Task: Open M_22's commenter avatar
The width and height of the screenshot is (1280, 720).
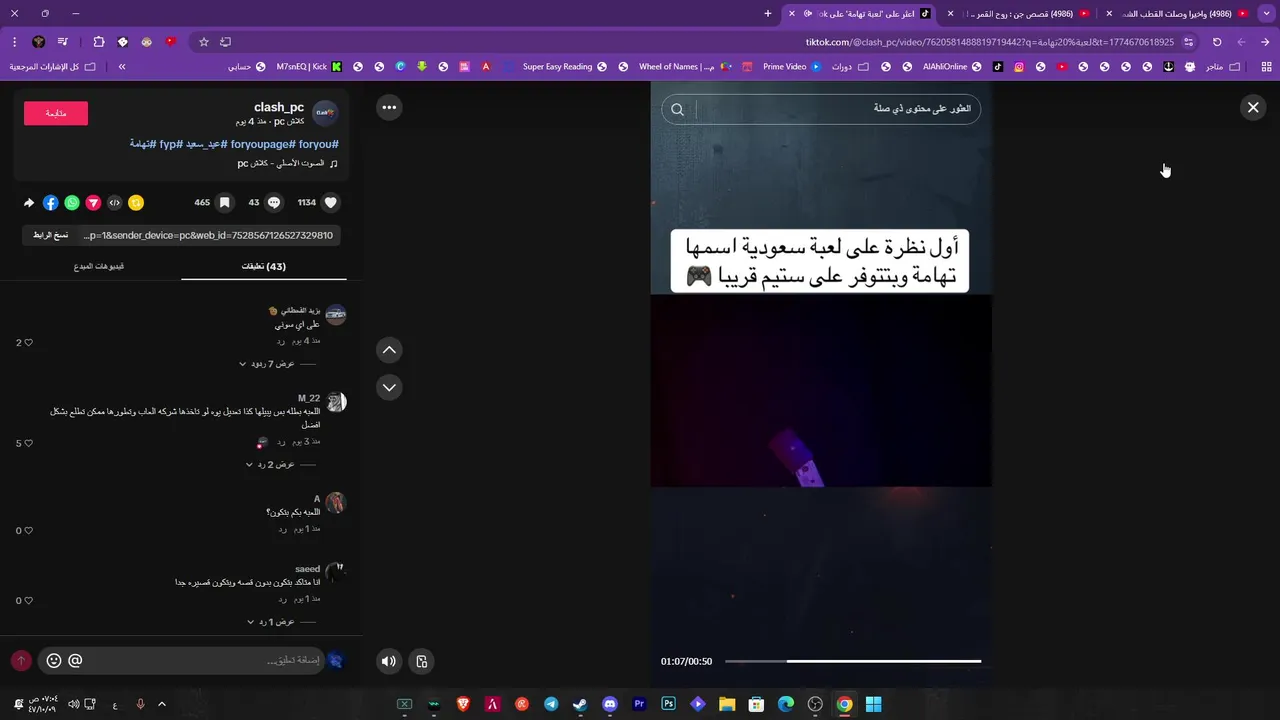Action: (x=336, y=402)
